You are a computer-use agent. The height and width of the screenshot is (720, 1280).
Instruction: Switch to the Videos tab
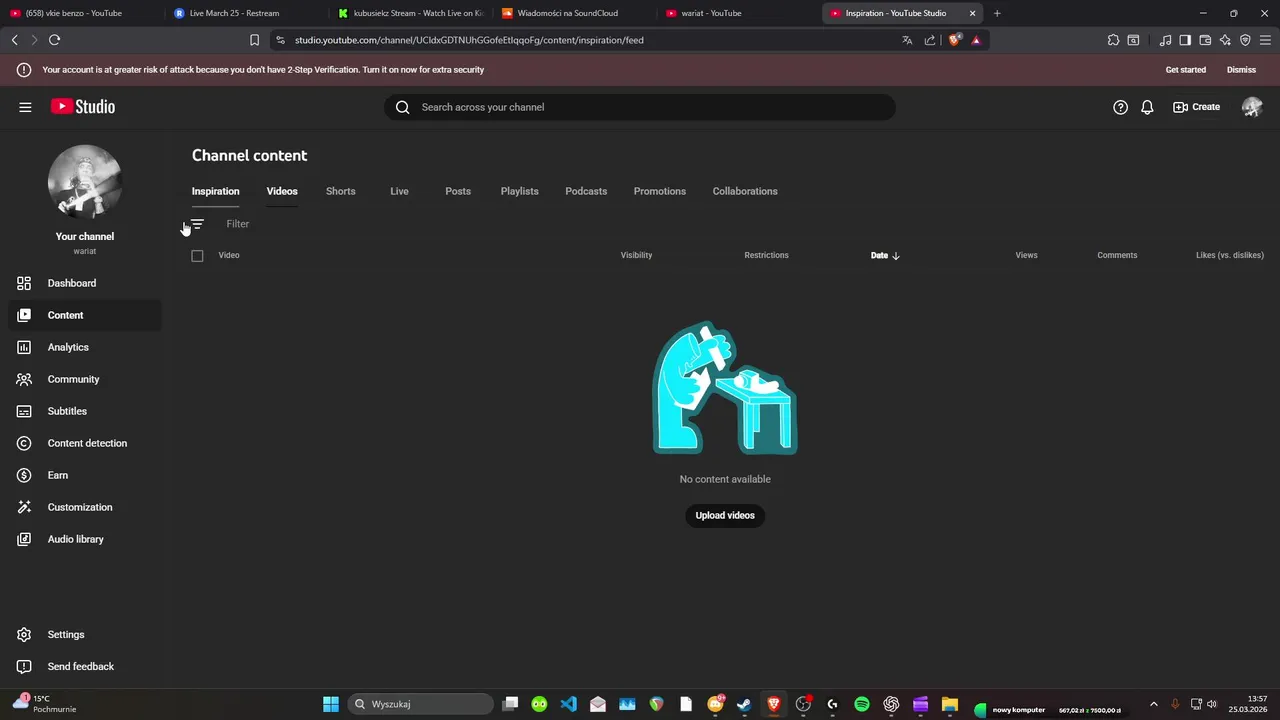(x=282, y=191)
